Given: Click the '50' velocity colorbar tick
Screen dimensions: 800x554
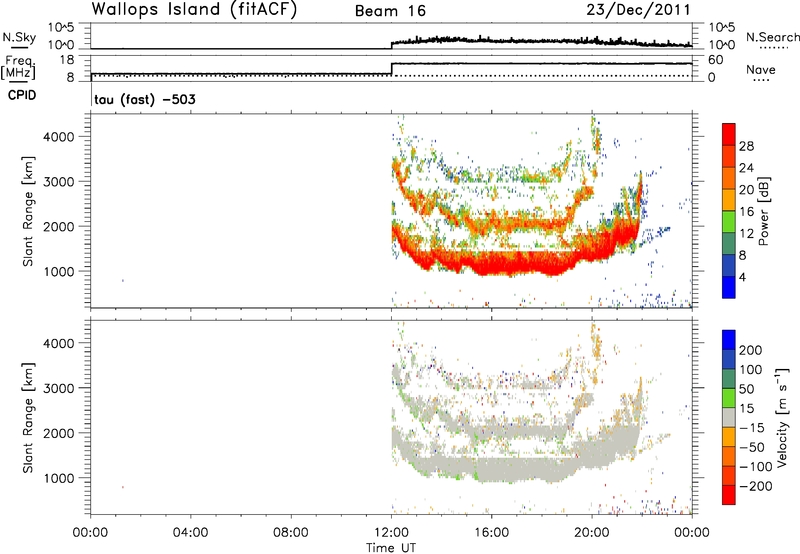Looking at the screenshot, I should (x=747, y=389).
